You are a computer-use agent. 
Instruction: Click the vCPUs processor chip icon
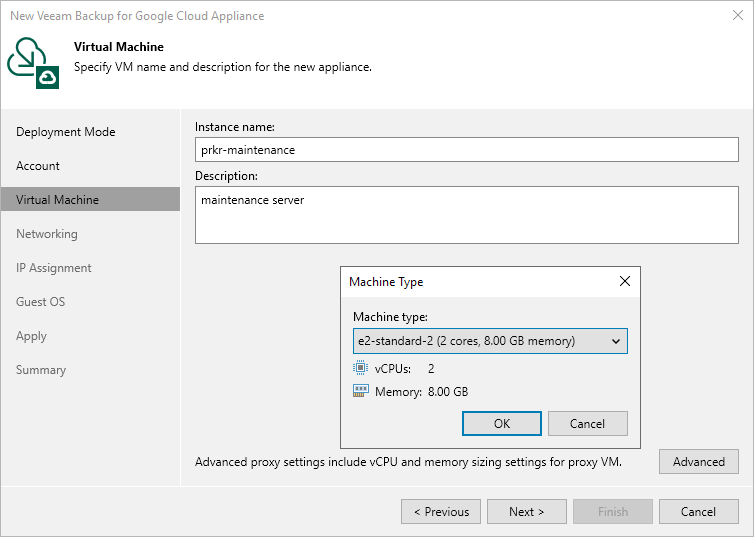(360, 368)
